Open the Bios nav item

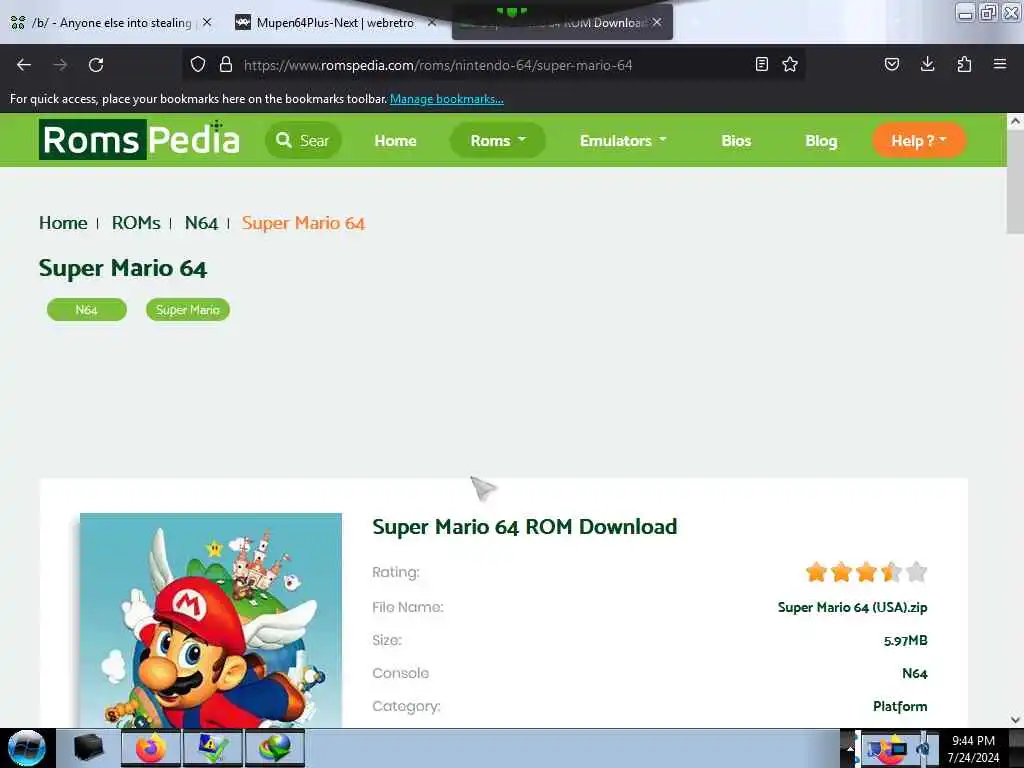pyautogui.click(x=736, y=140)
